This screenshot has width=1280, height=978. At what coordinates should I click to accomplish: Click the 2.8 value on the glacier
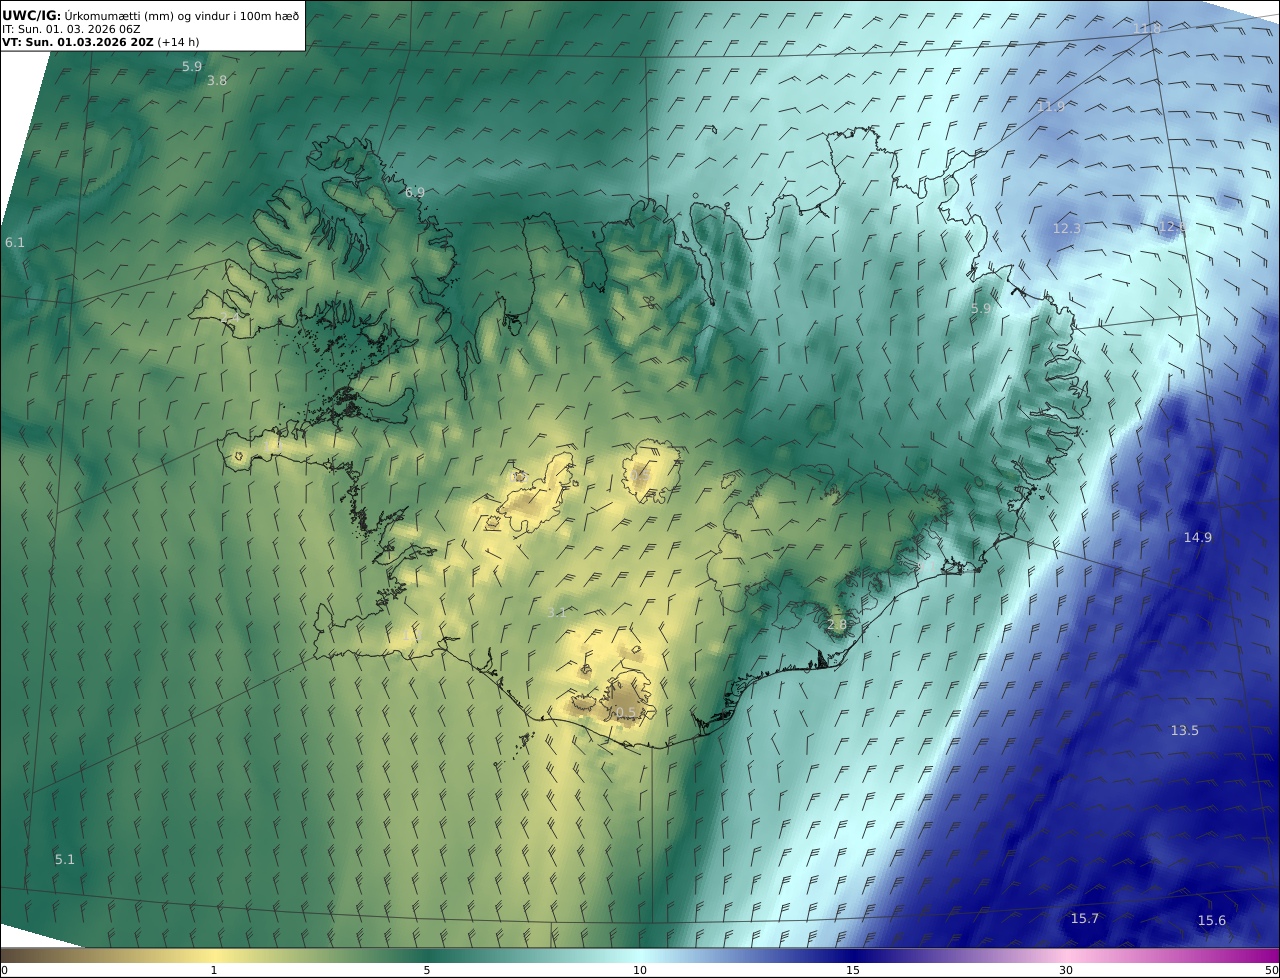(837, 625)
